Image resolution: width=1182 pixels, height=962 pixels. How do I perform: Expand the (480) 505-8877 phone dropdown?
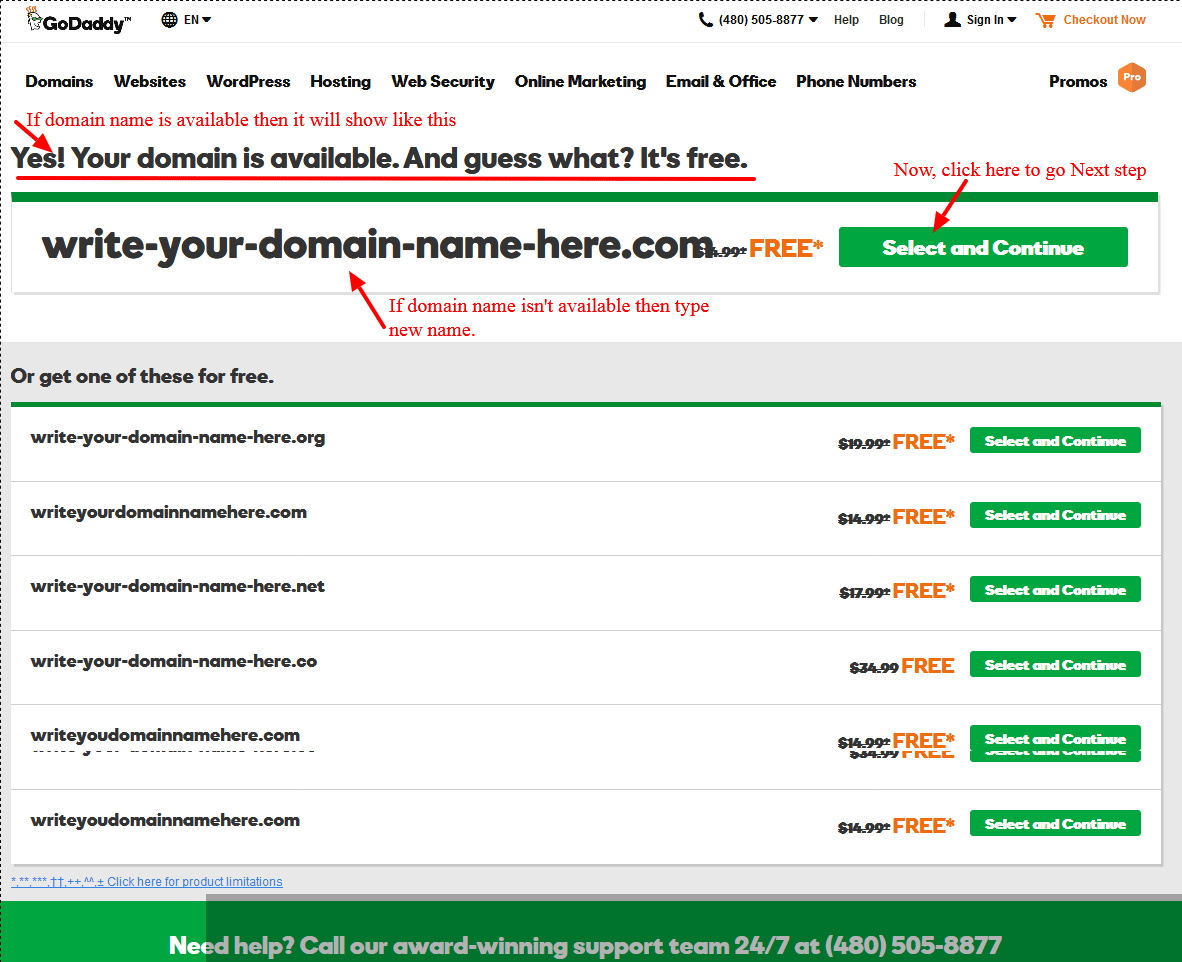(813, 20)
